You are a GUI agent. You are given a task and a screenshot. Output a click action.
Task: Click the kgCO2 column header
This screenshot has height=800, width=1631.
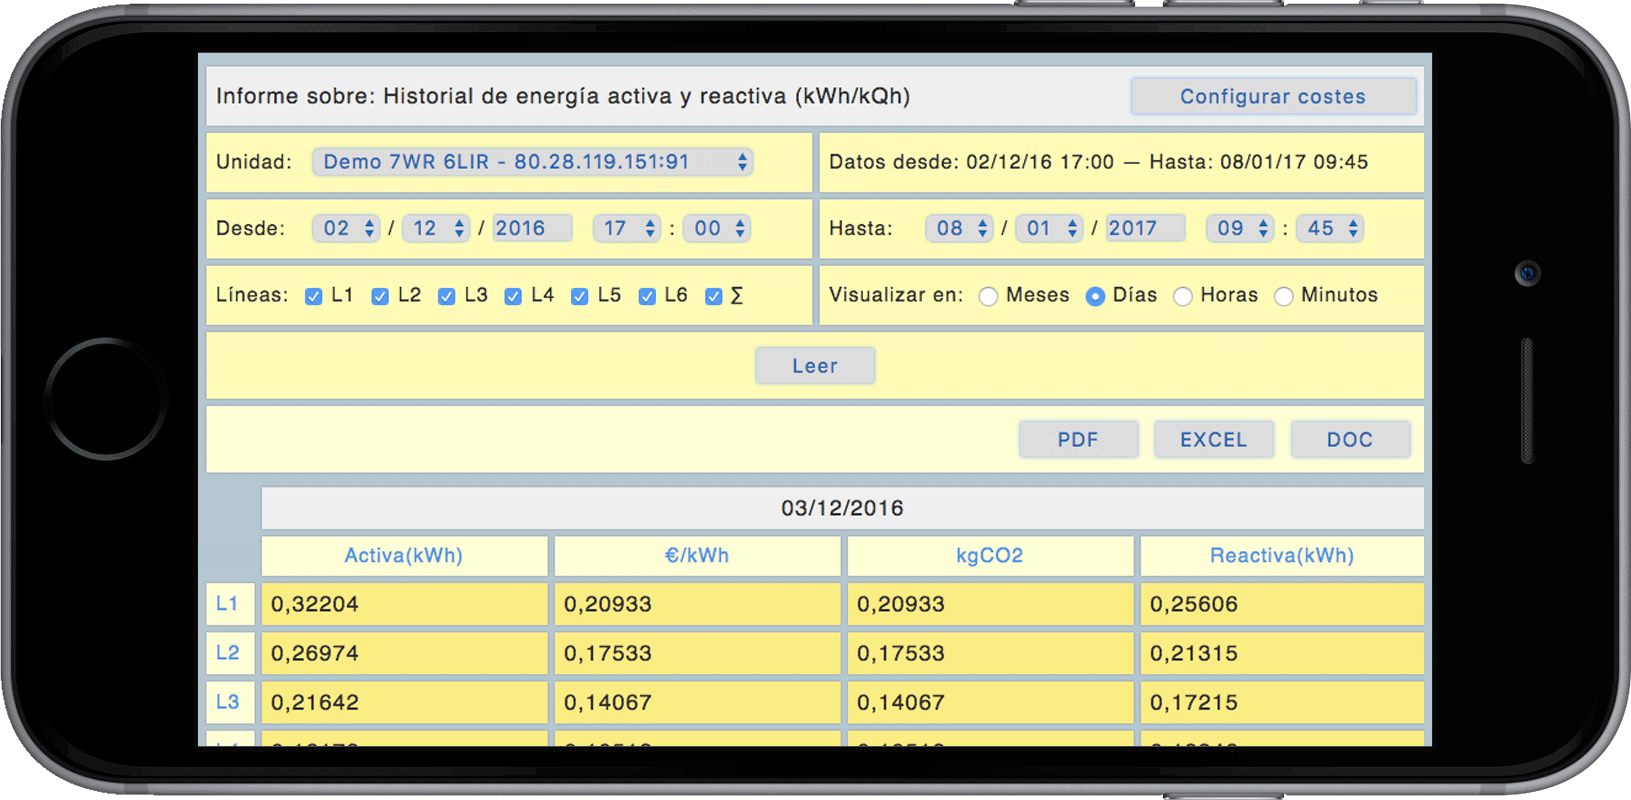point(990,556)
